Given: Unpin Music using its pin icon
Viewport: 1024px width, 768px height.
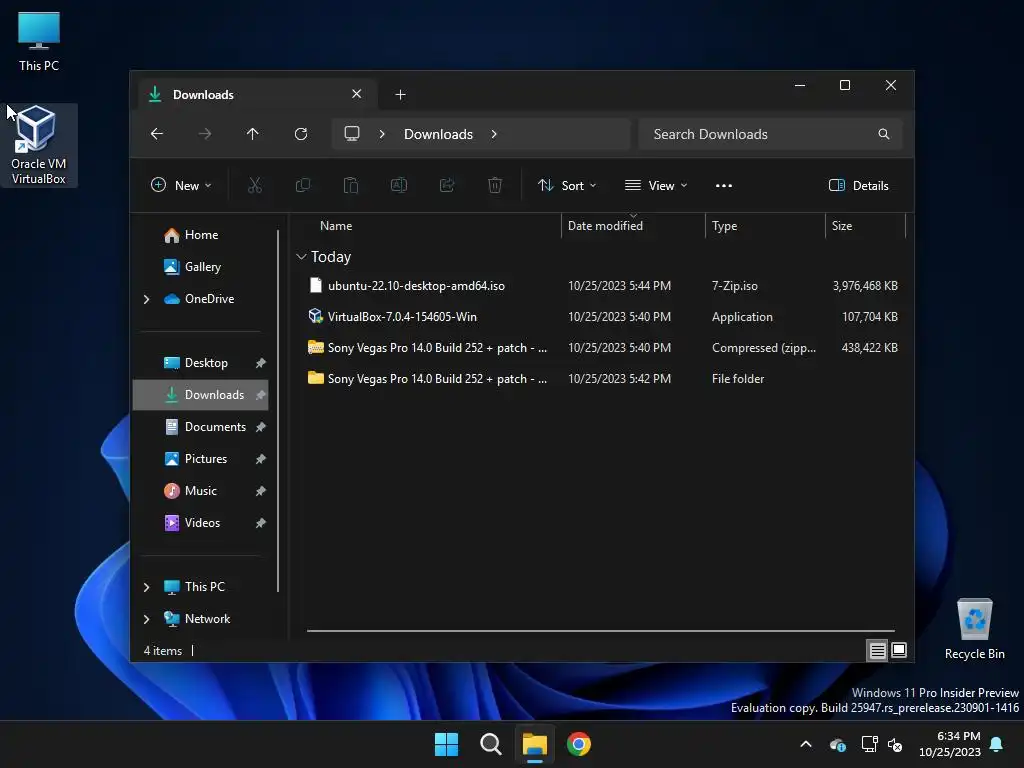Looking at the screenshot, I should pyautogui.click(x=261, y=491).
